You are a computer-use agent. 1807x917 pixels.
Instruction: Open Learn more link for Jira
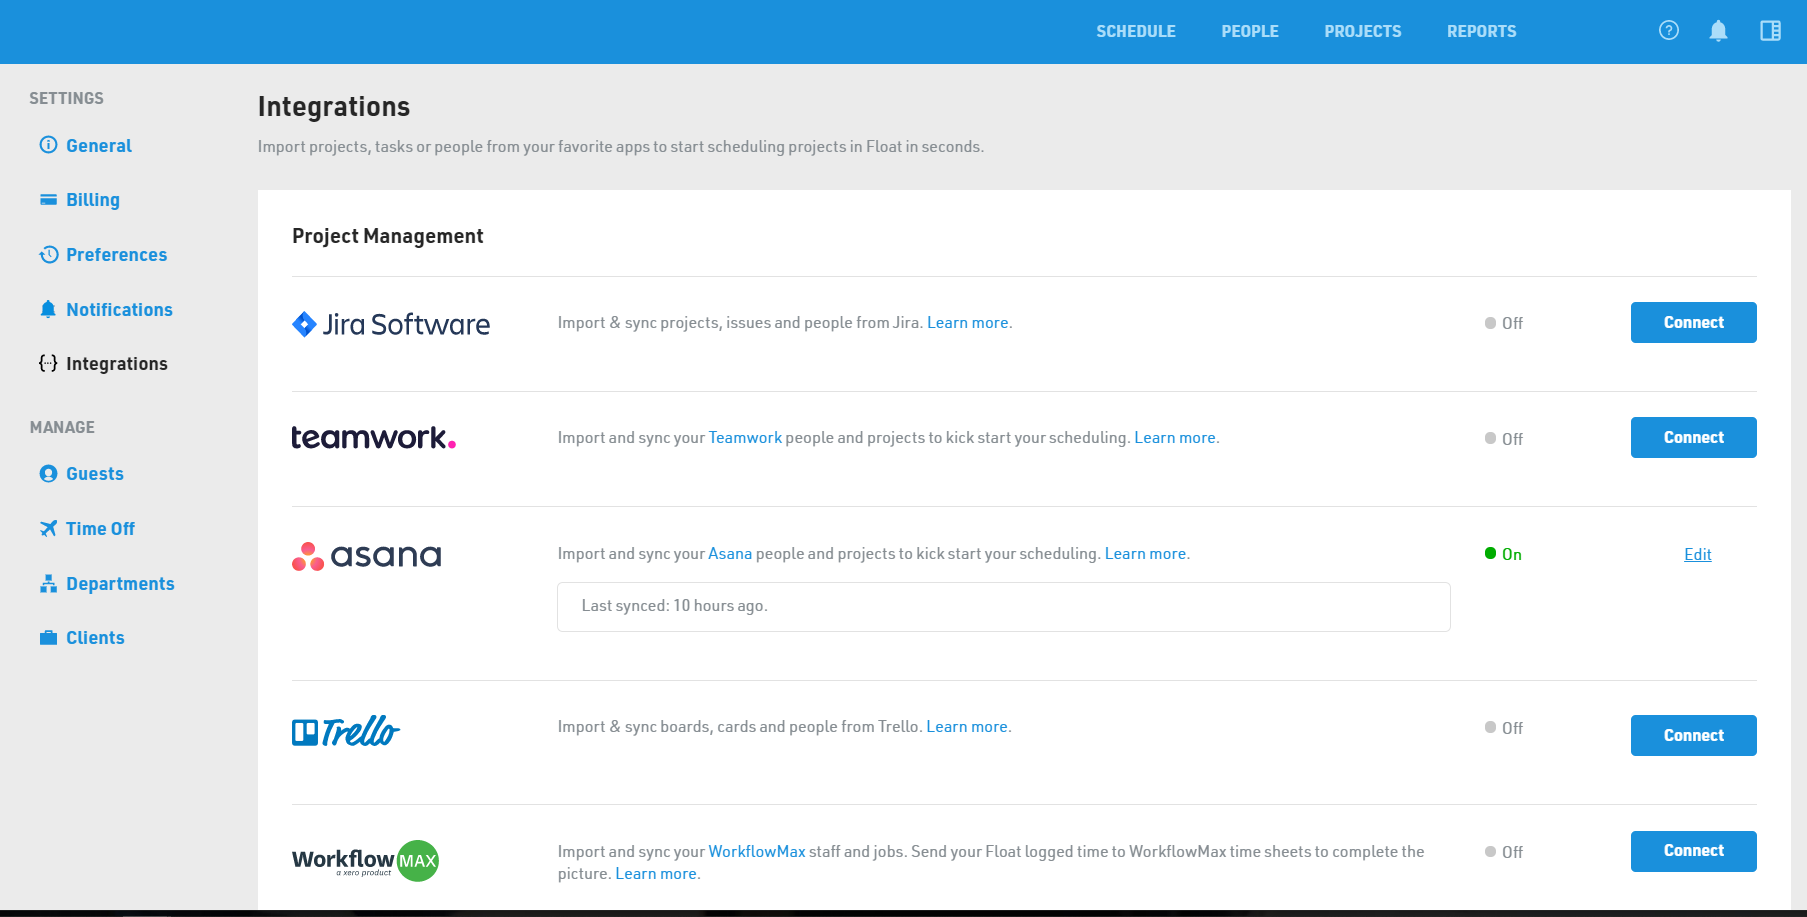[x=968, y=323]
